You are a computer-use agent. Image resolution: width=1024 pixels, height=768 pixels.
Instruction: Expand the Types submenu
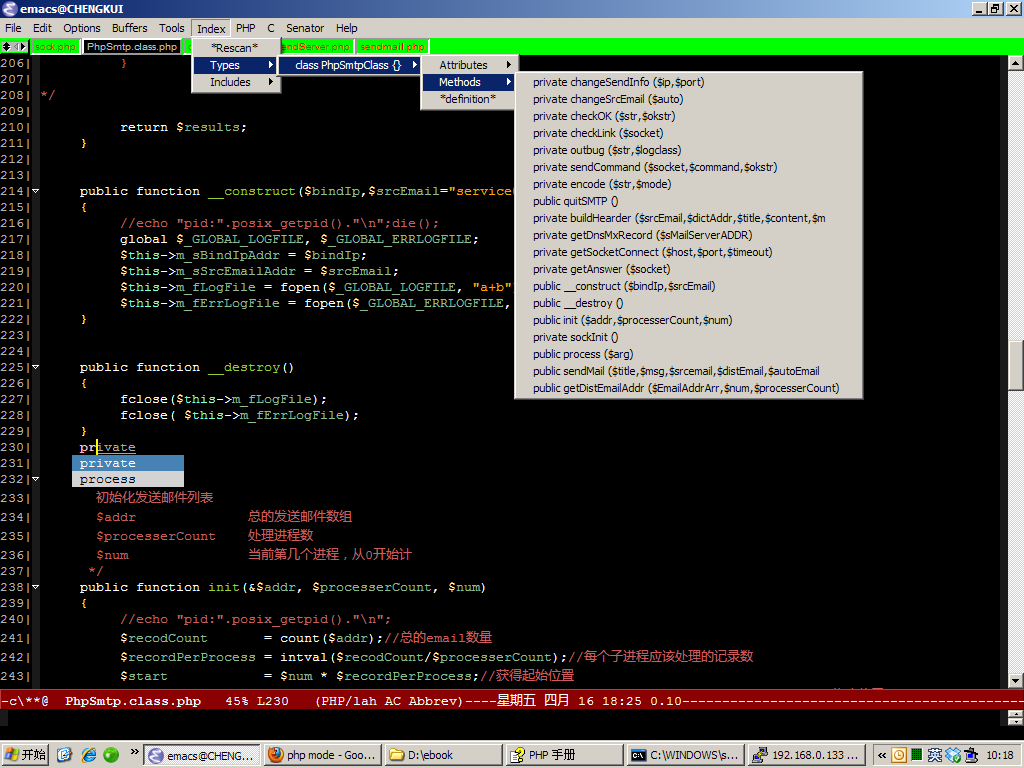click(236, 65)
